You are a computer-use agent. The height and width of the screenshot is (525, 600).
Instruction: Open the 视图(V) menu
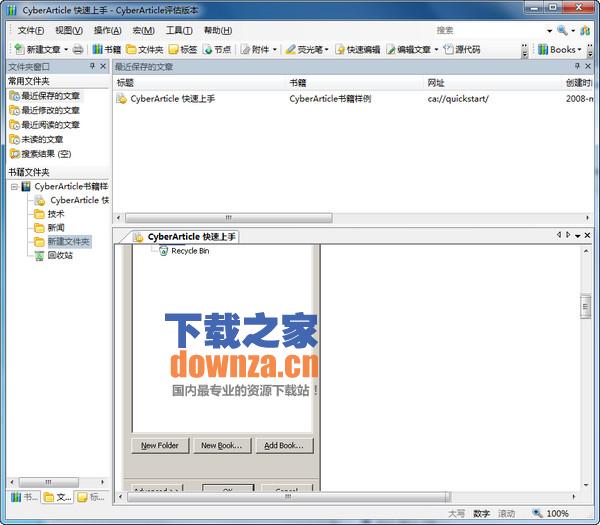[x=69, y=30]
